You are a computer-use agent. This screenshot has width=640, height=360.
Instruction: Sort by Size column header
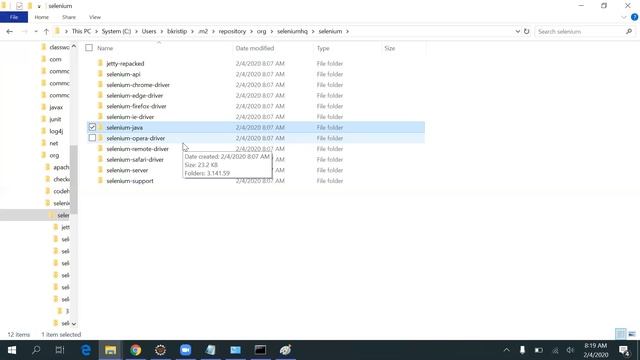(x=390, y=48)
